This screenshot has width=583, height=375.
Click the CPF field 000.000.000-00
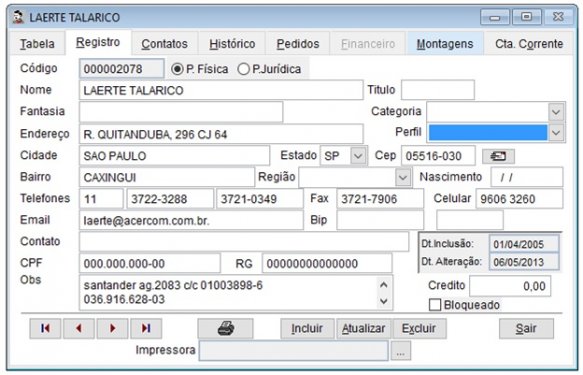149,264
